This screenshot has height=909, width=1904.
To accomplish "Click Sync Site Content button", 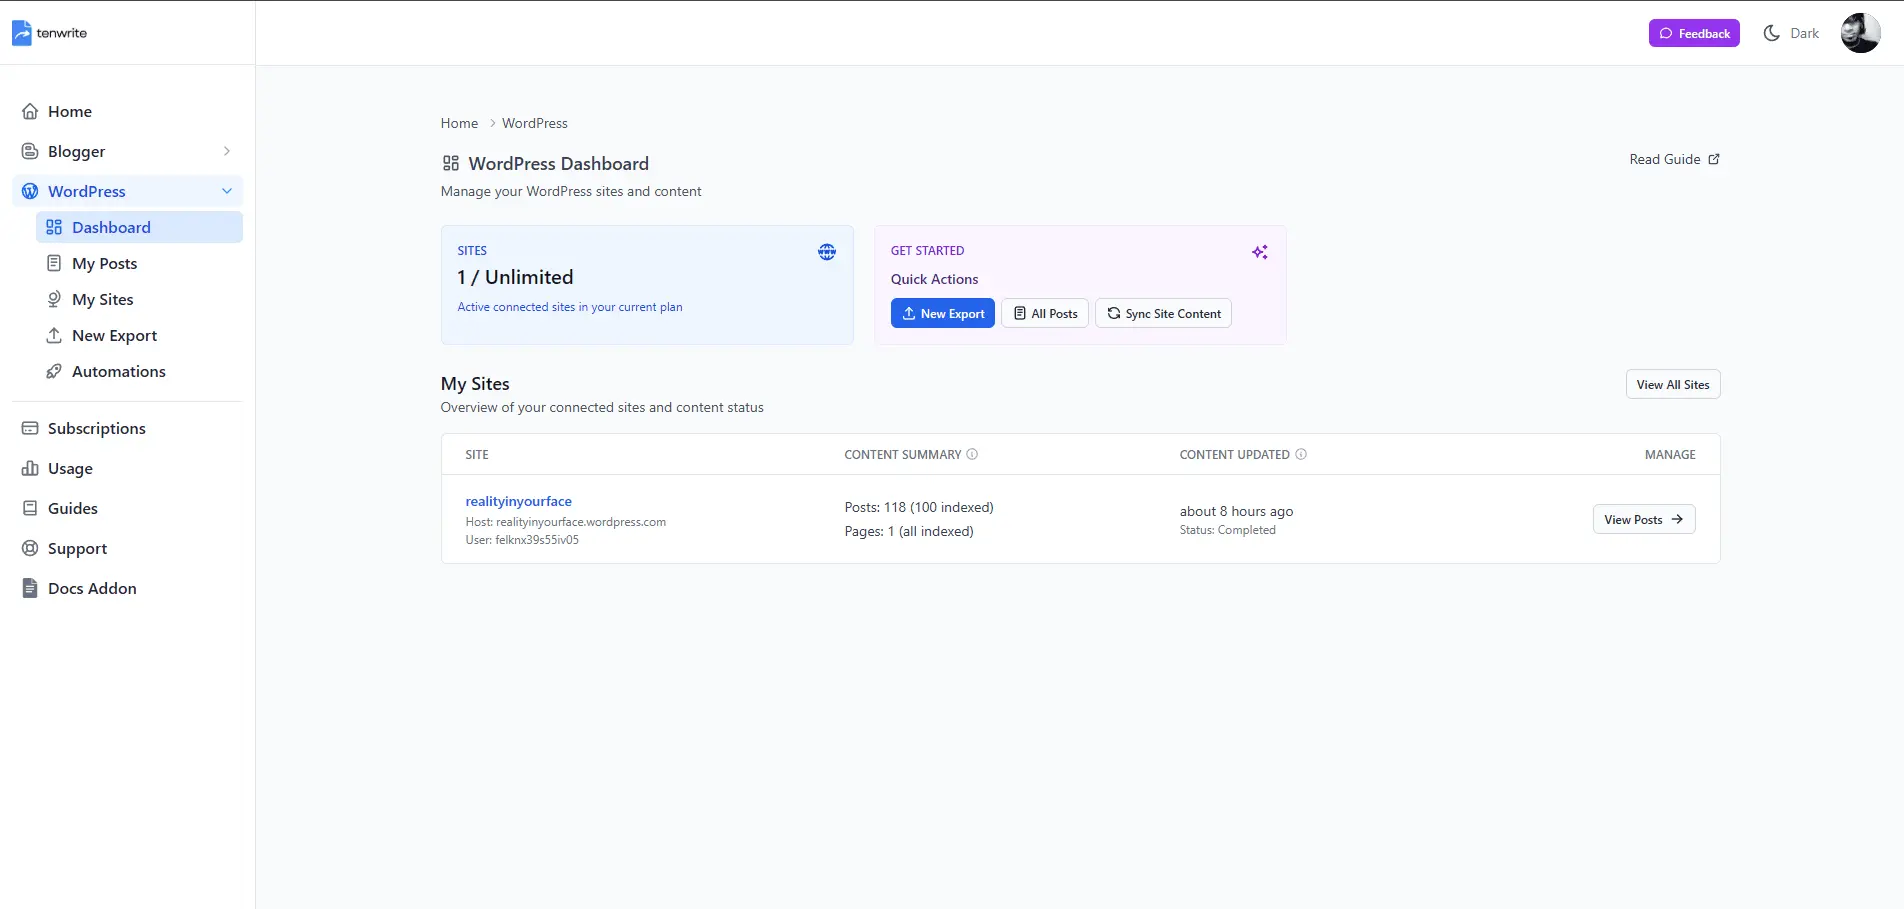I will (1163, 313).
